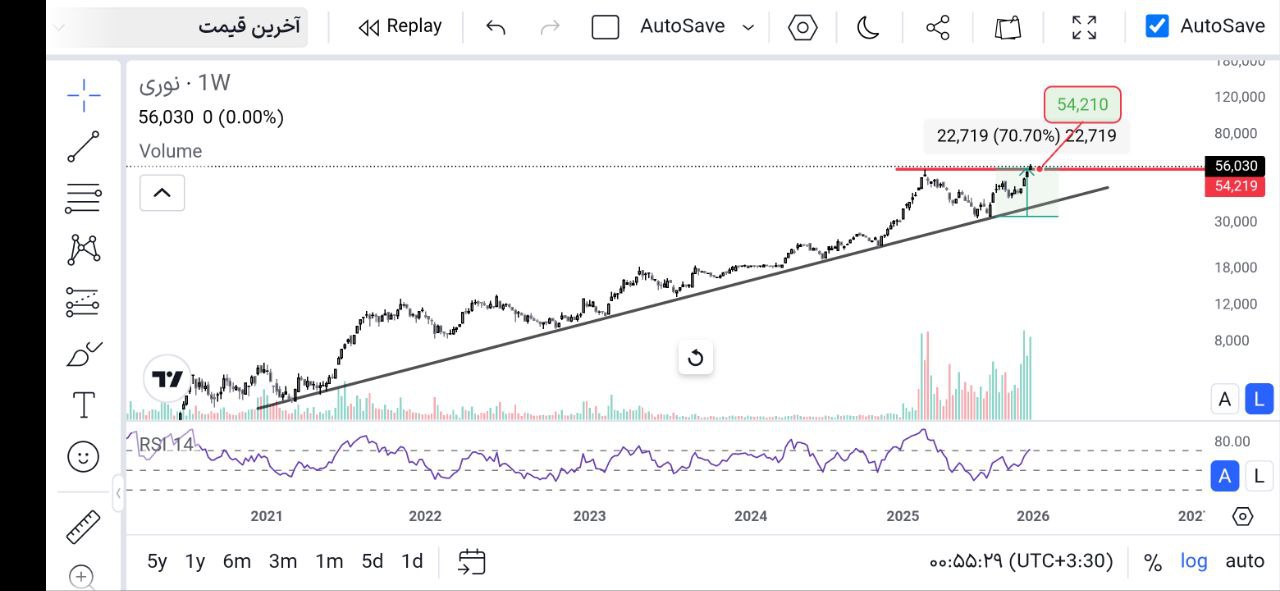
Task: Open the emoji stickers tool
Action: (83, 457)
